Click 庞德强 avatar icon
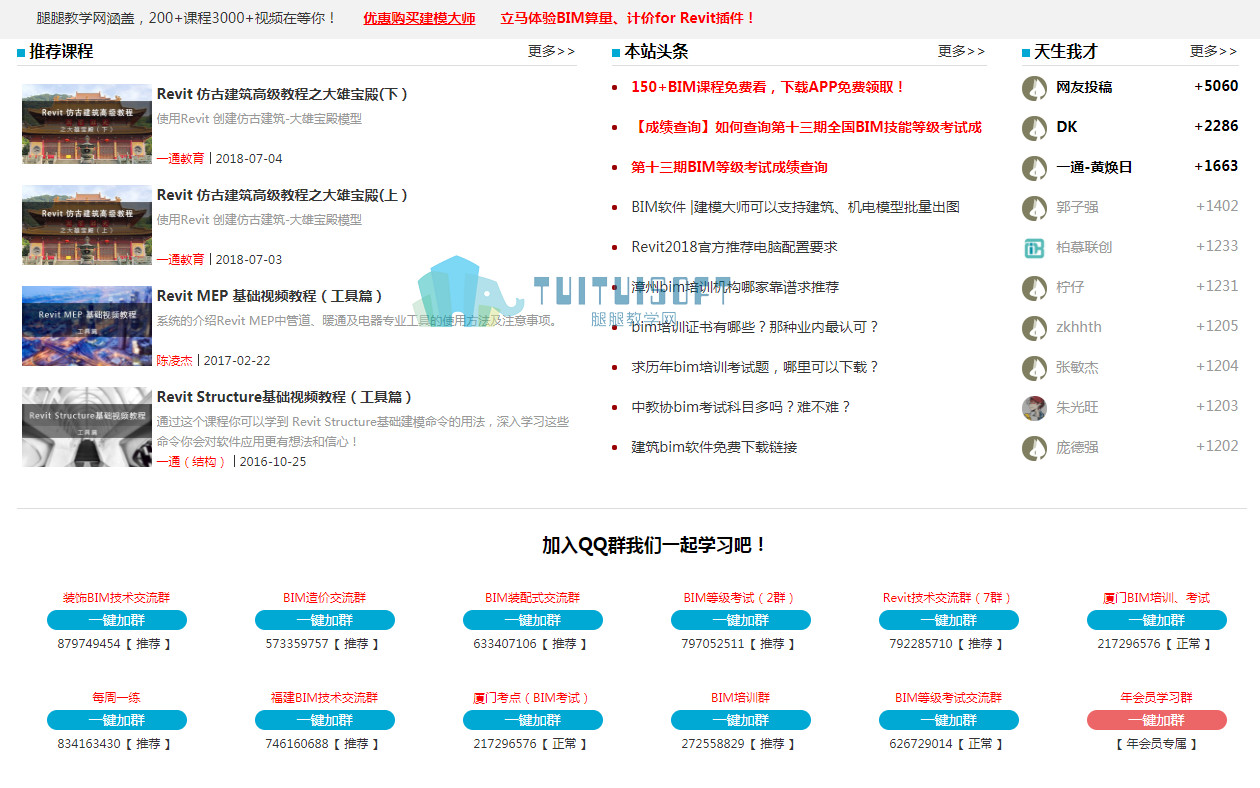The width and height of the screenshot is (1260, 788). point(1034,448)
